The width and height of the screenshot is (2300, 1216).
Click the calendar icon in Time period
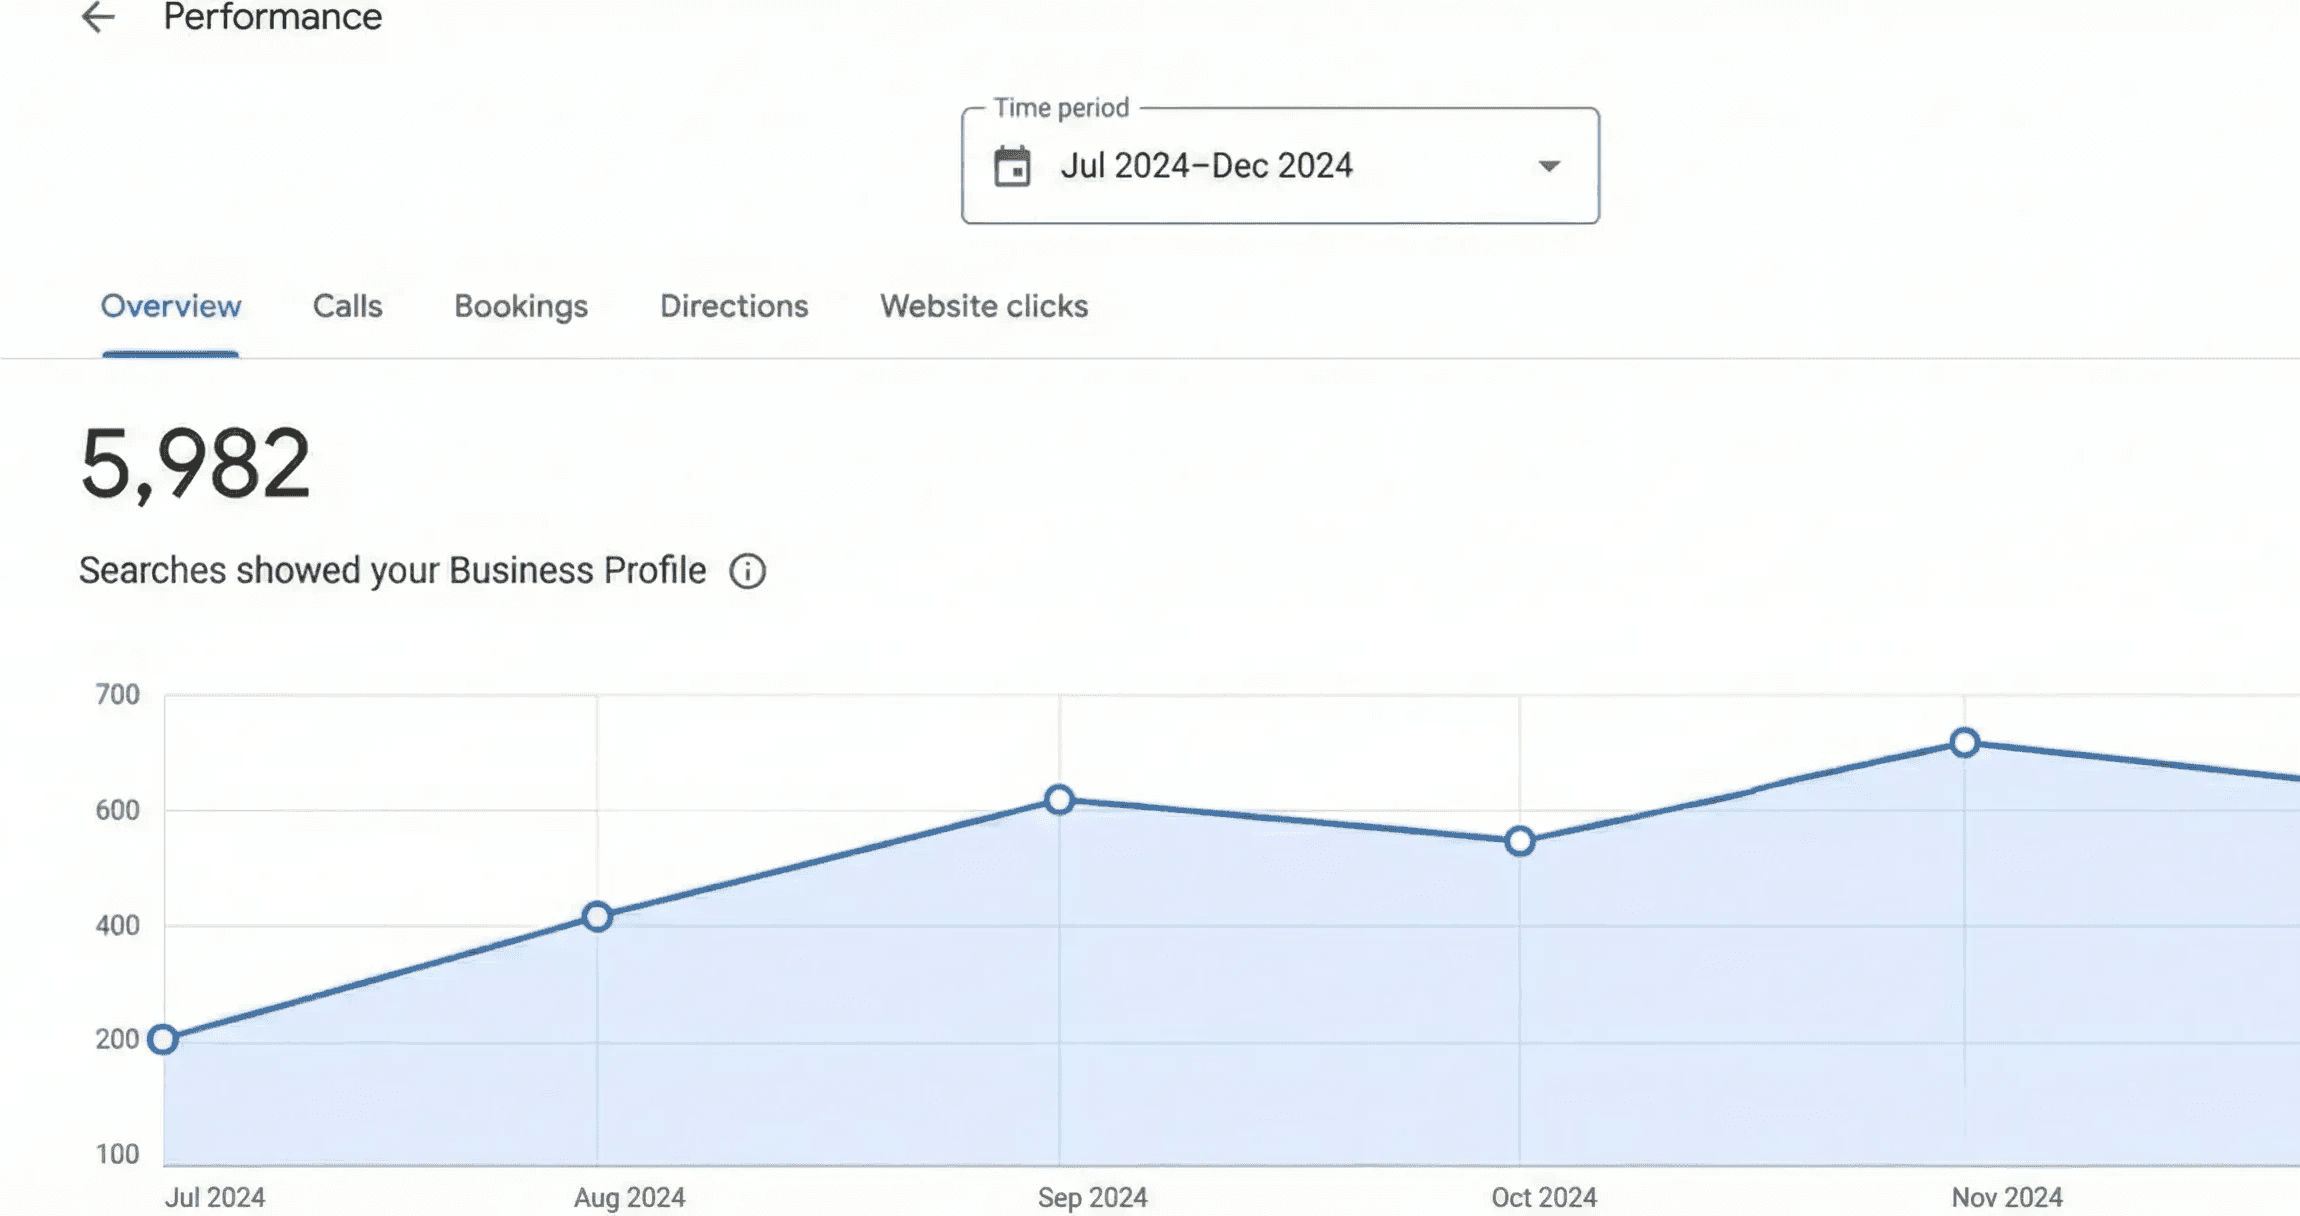(1013, 166)
